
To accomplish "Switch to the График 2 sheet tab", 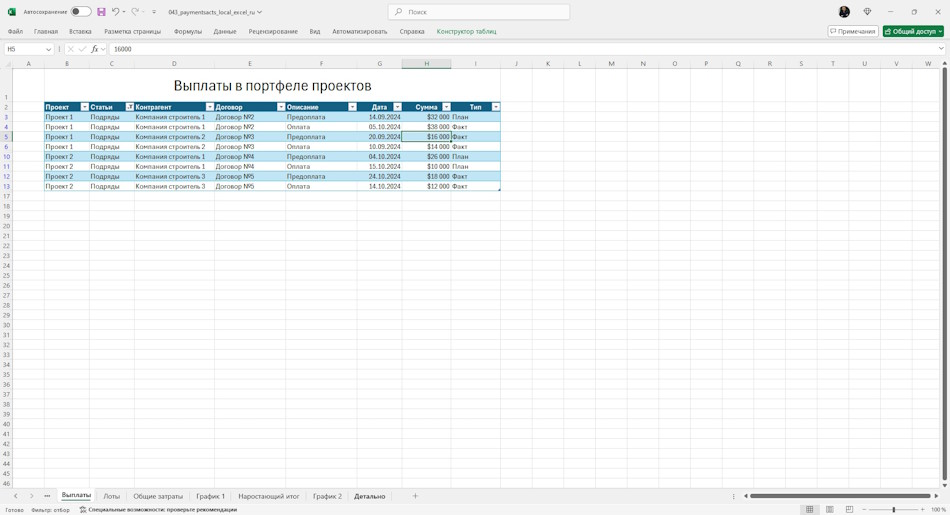I will 327,496.
